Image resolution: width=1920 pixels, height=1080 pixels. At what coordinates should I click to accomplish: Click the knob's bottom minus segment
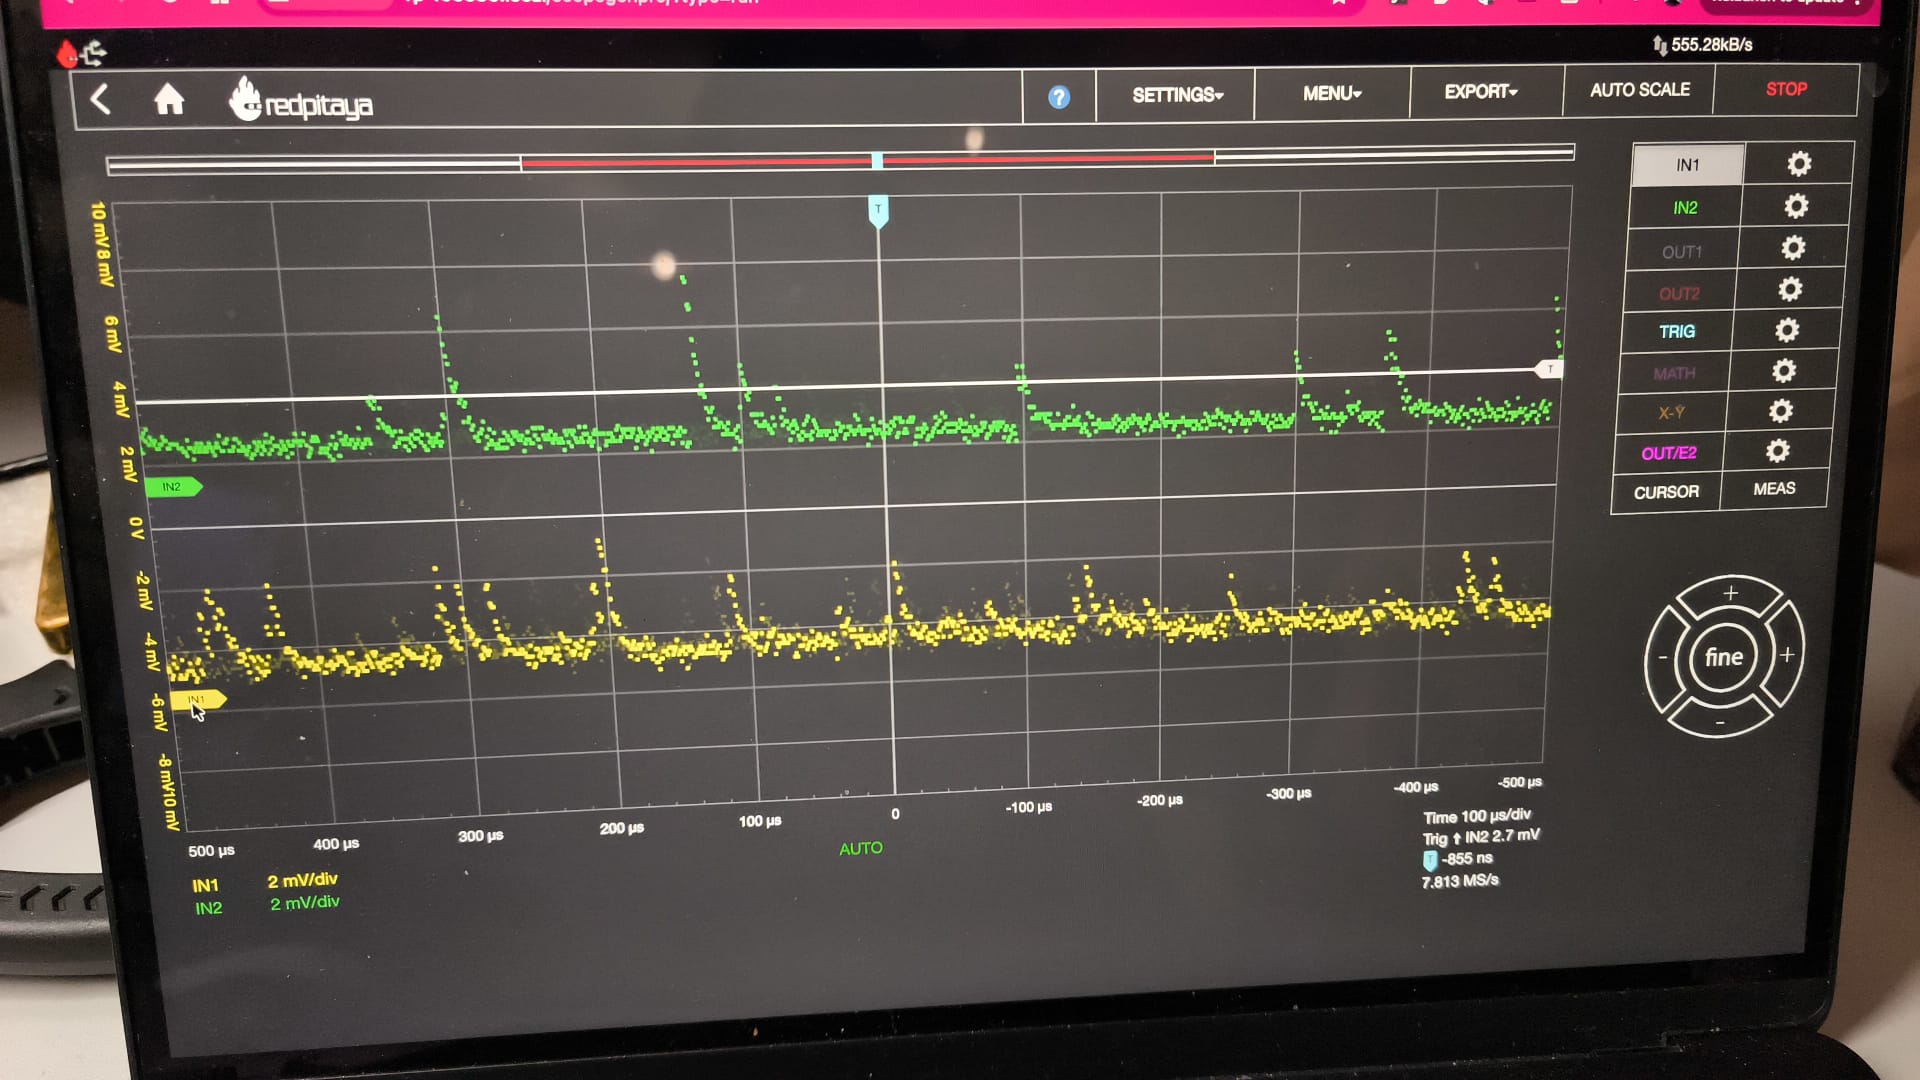1720,722
